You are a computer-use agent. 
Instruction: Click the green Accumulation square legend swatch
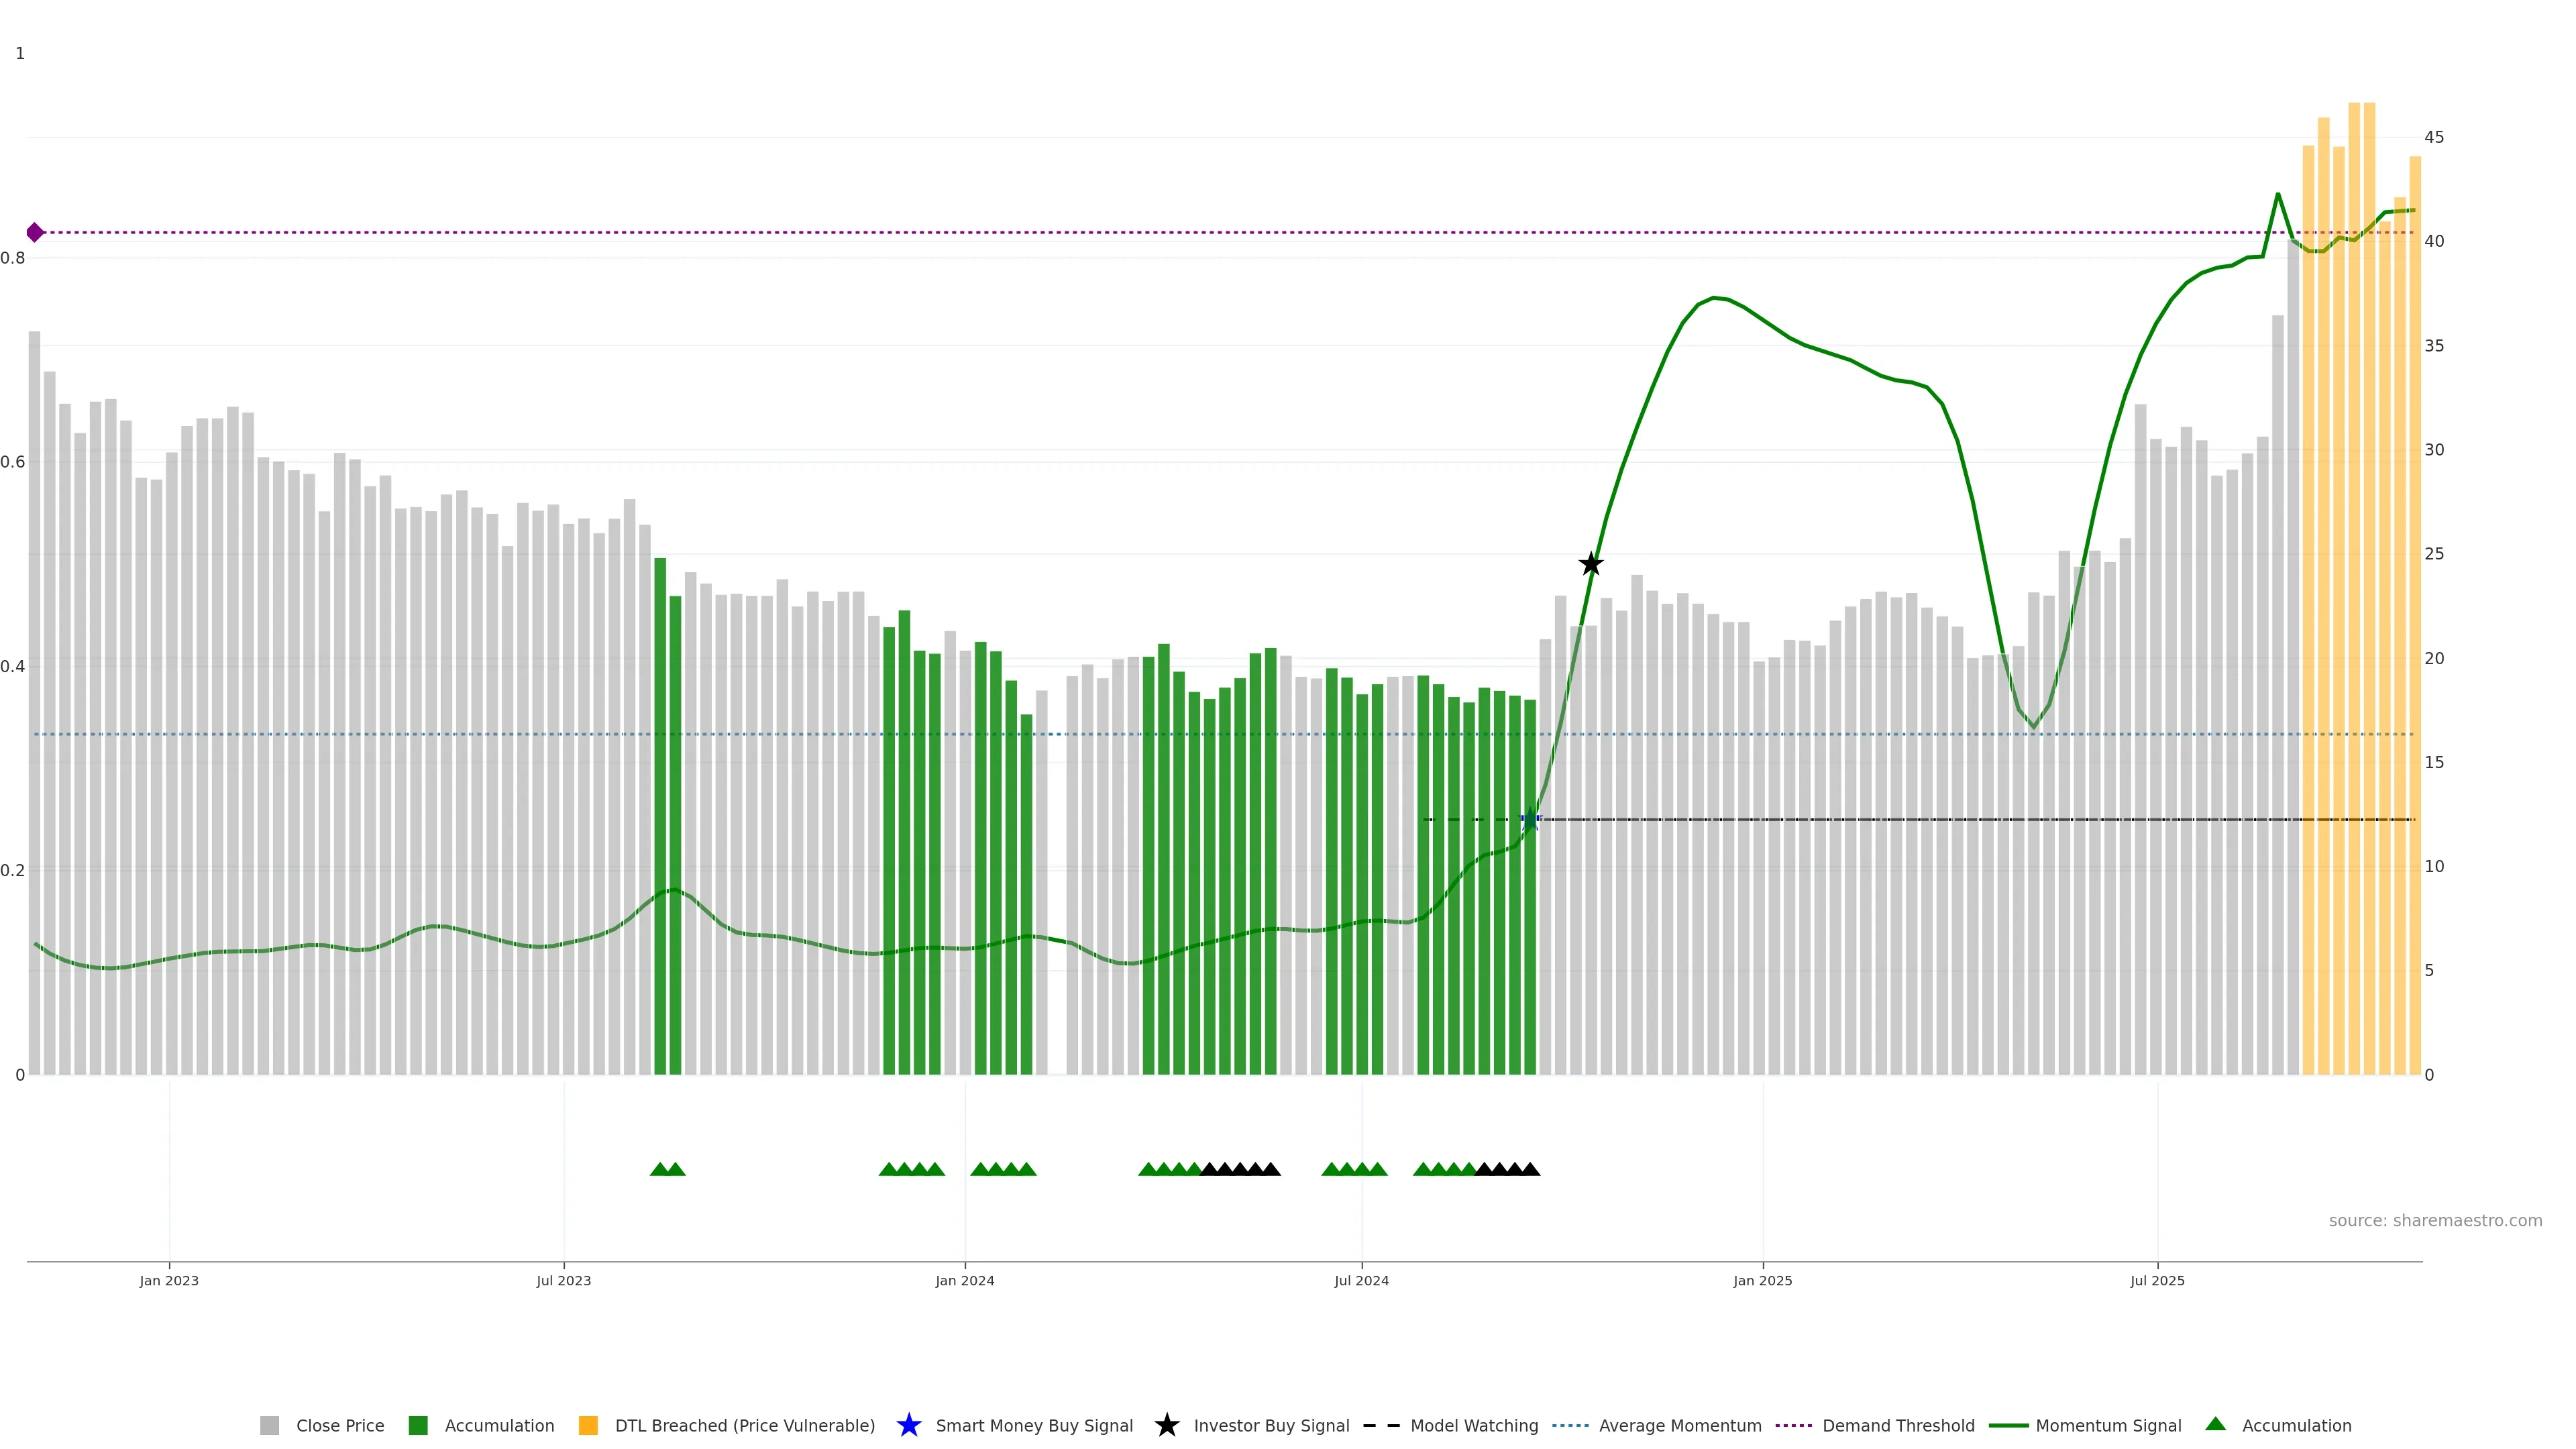[x=418, y=1425]
